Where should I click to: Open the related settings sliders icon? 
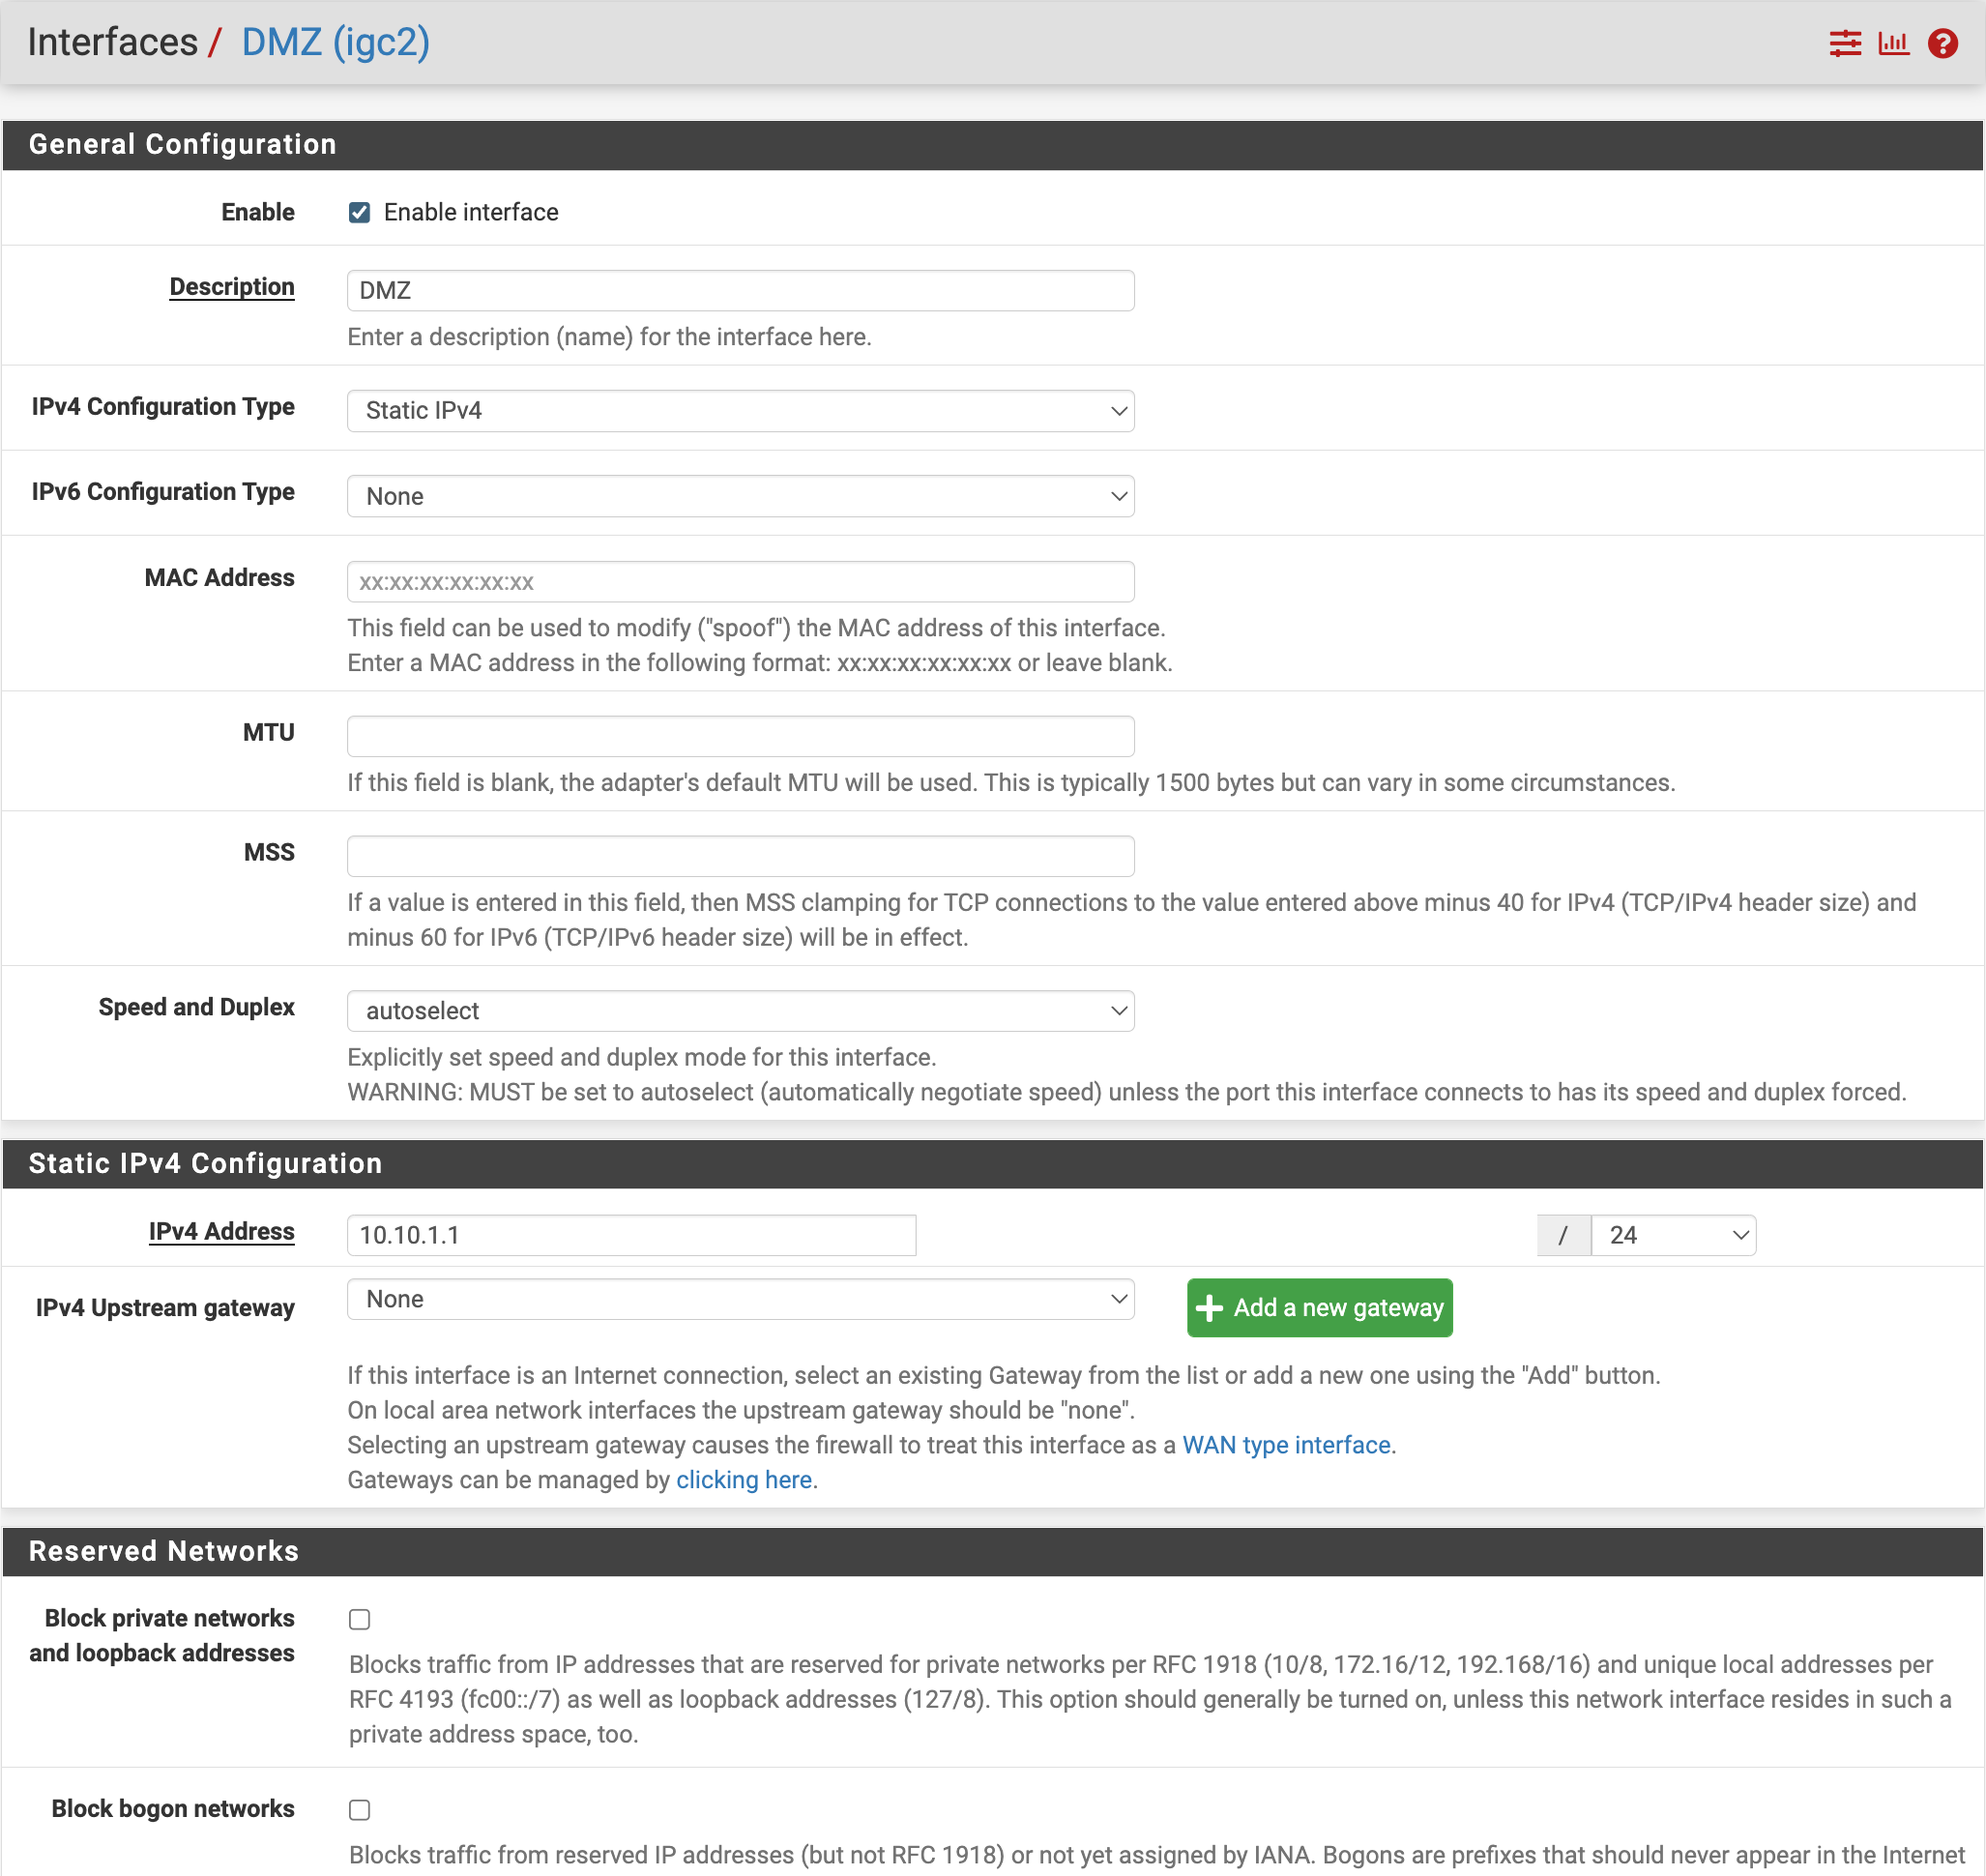click(x=1845, y=44)
